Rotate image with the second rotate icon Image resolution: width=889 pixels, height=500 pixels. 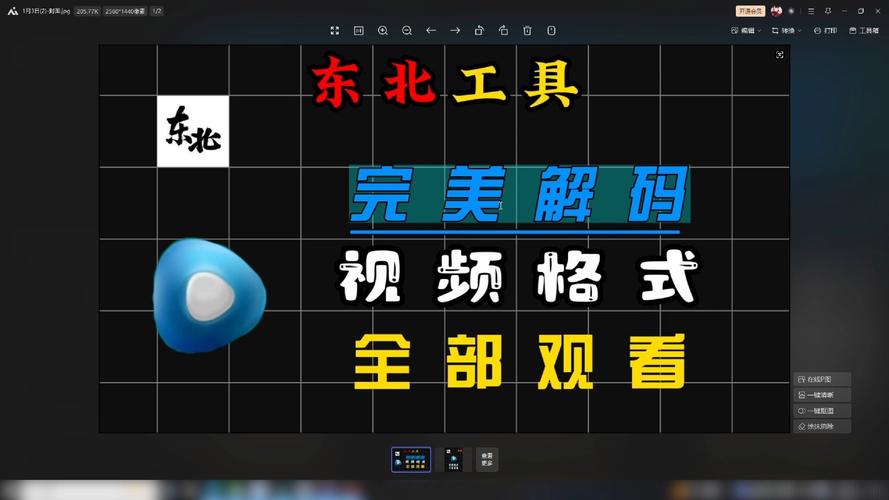pos(503,31)
